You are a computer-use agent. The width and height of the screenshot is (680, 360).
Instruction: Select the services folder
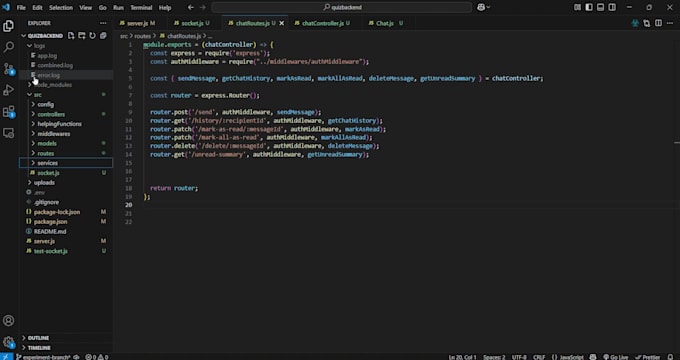click(x=66, y=163)
